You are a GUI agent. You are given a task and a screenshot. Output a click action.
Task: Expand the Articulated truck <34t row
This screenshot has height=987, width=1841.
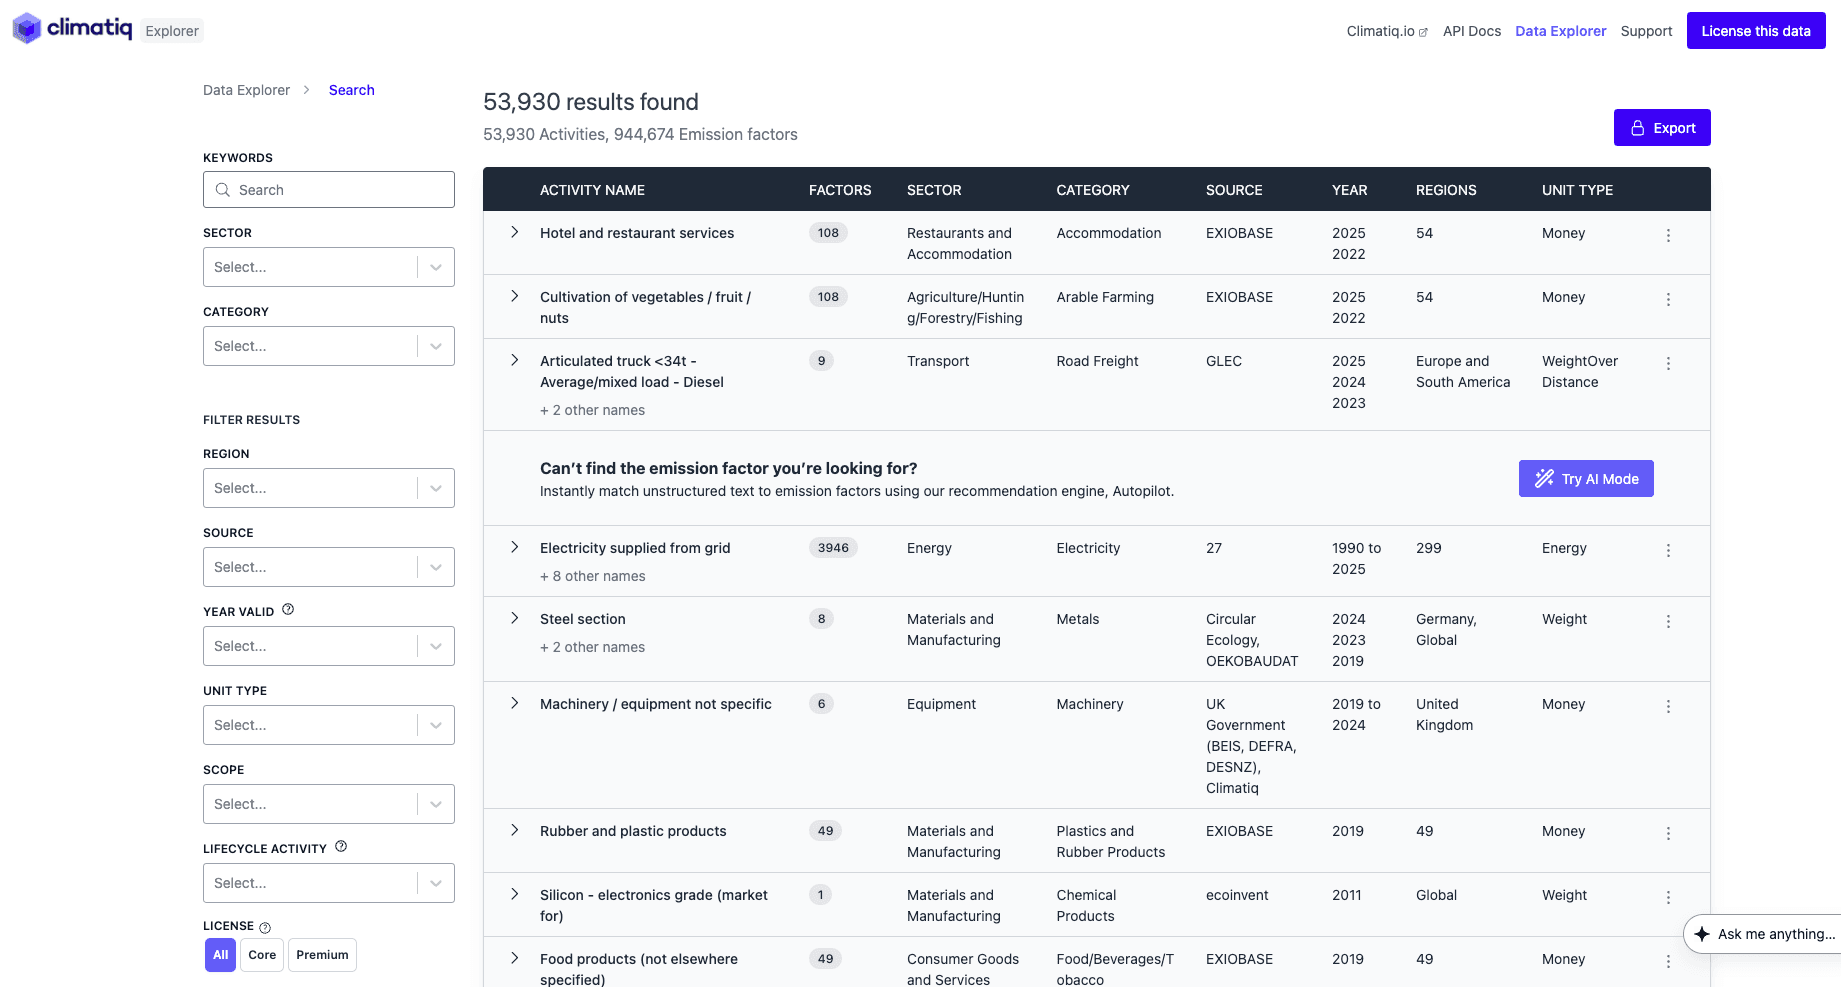coord(515,360)
